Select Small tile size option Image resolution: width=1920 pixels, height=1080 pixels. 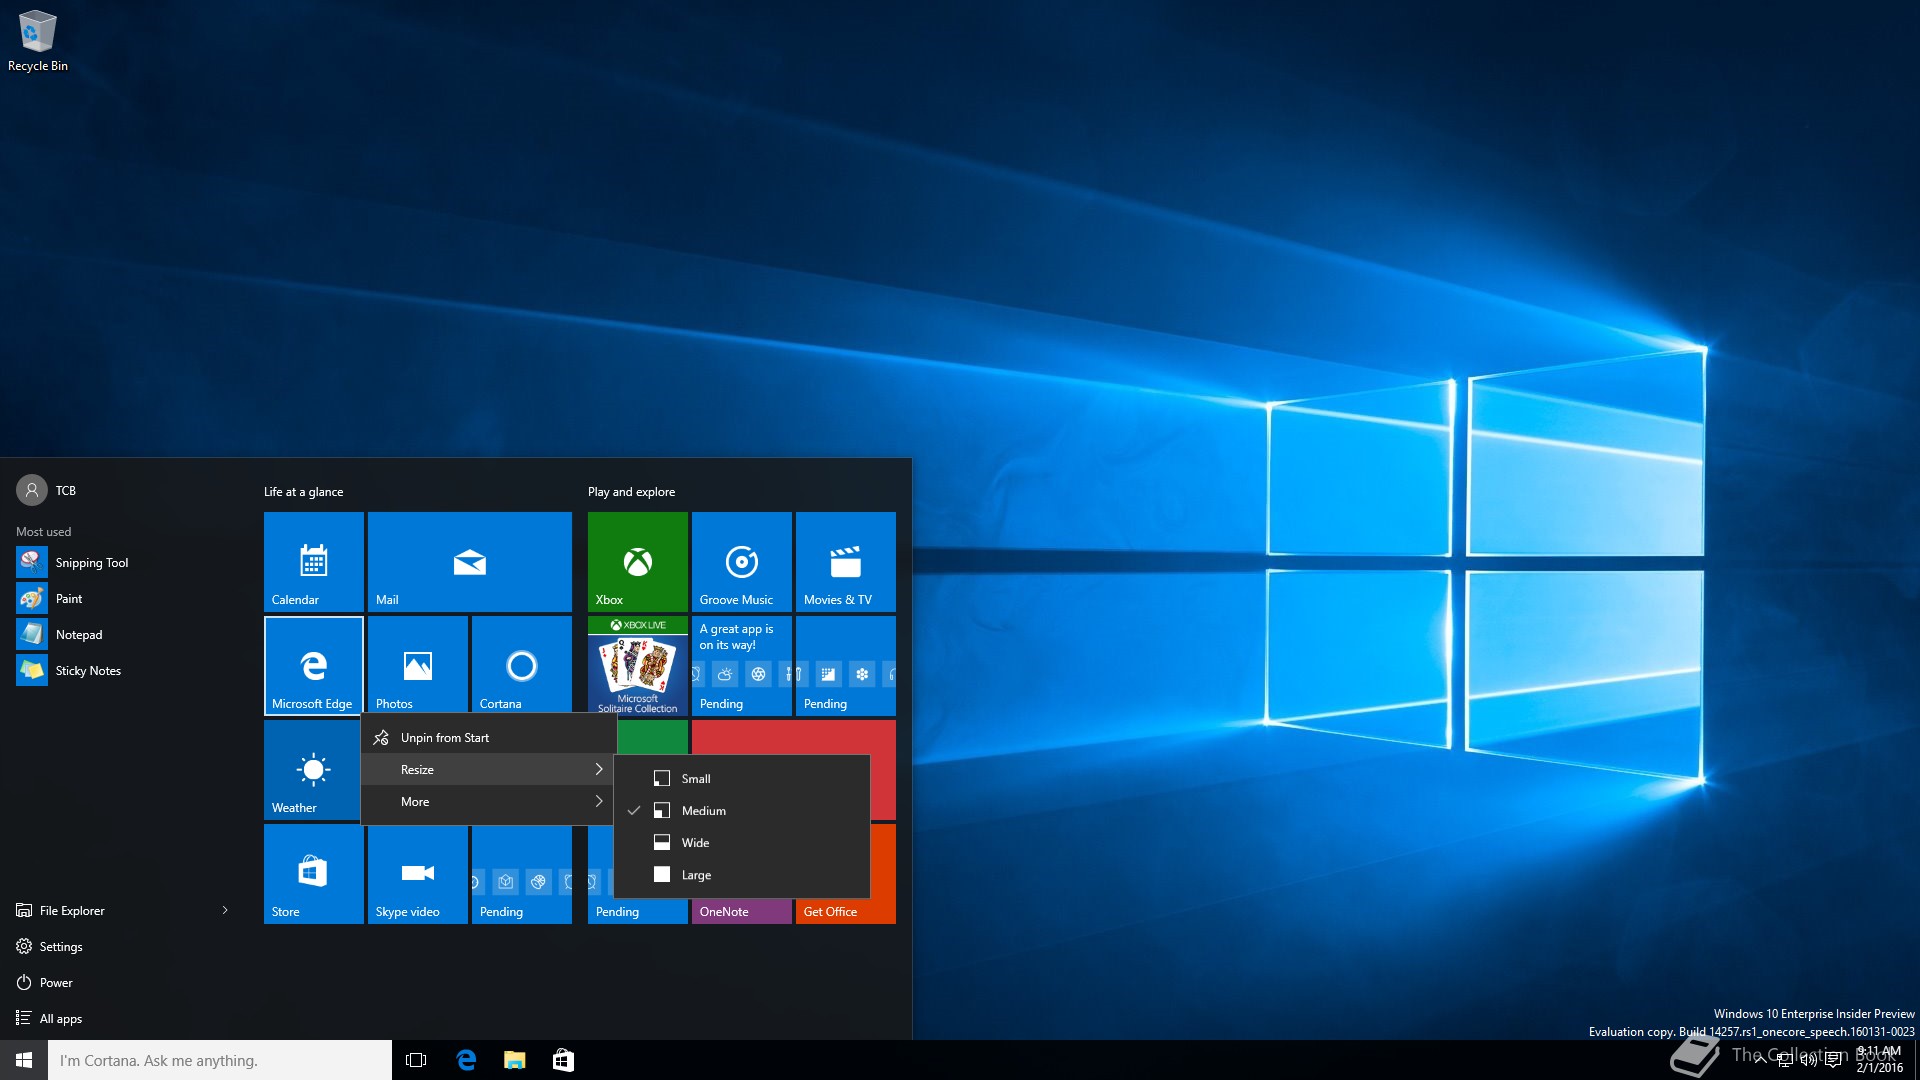696,779
